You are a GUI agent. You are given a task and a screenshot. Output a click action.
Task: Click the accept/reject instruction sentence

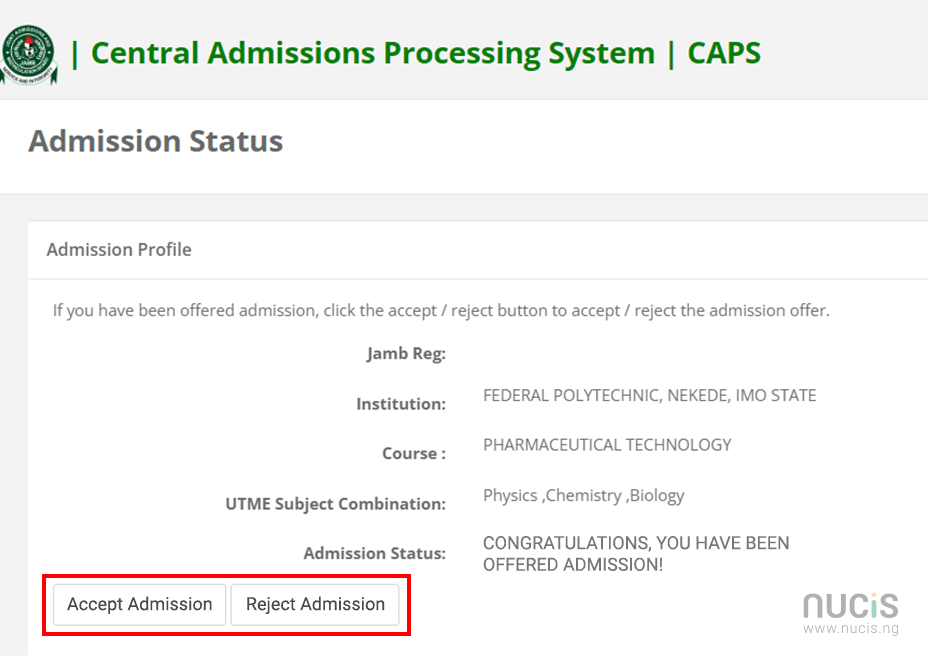pos(441,310)
